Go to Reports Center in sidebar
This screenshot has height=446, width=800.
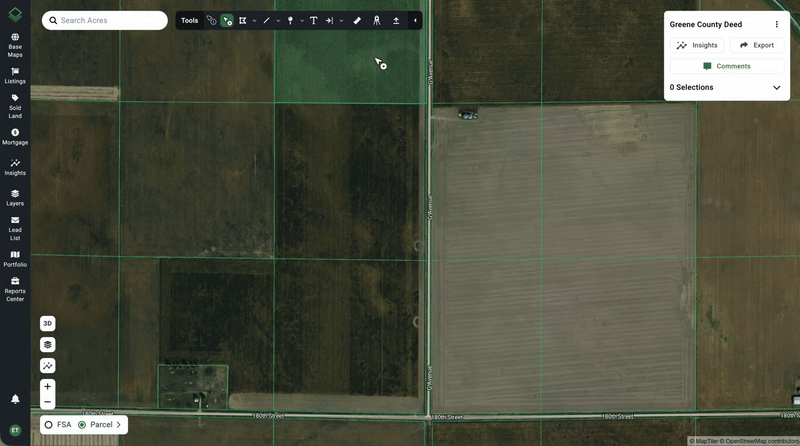(x=15, y=288)
